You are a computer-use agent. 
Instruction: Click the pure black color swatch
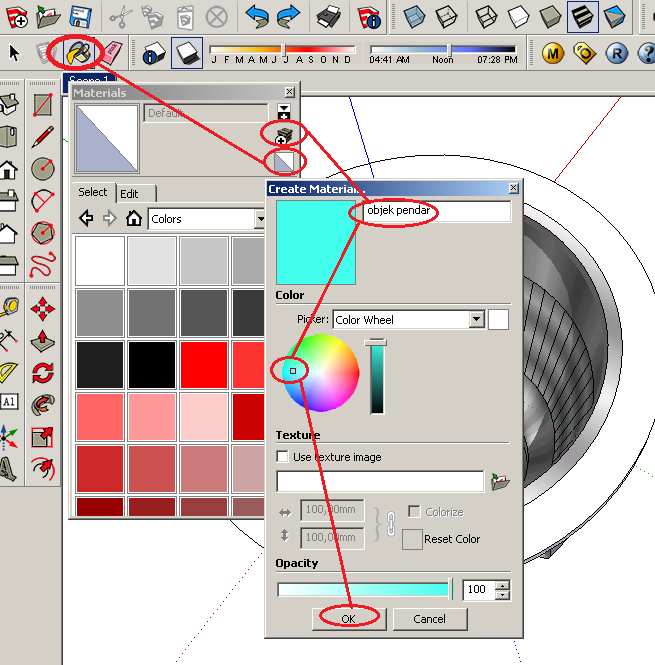152,365
